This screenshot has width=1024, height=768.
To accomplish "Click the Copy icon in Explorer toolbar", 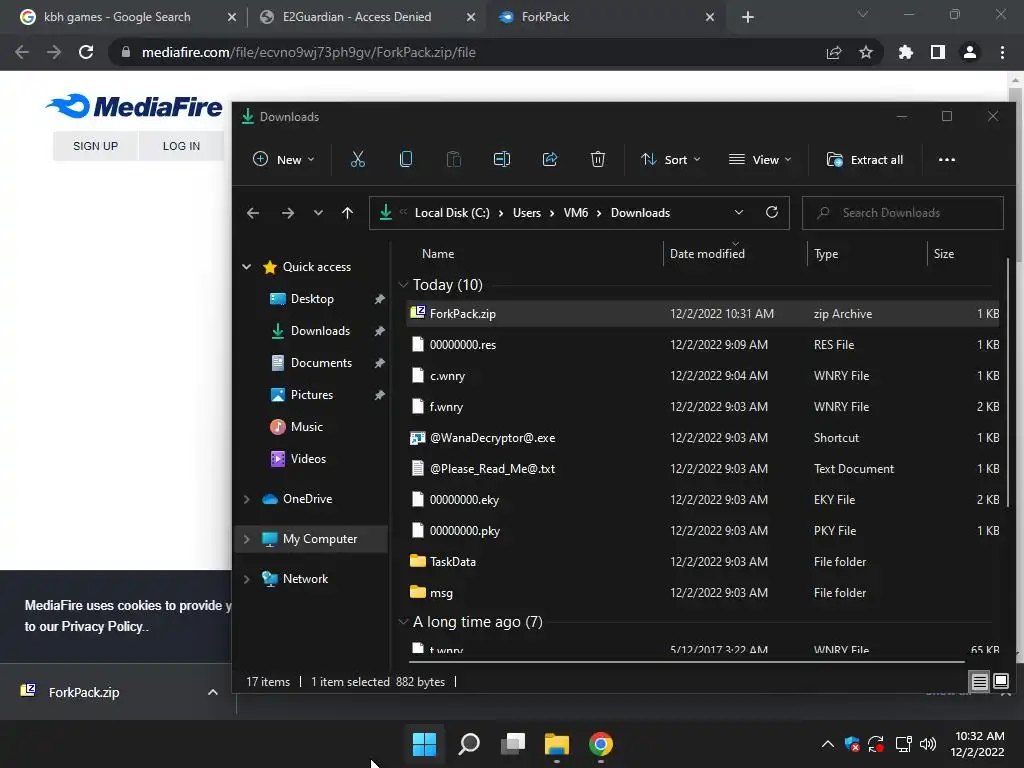I will [x=406, y=159].
